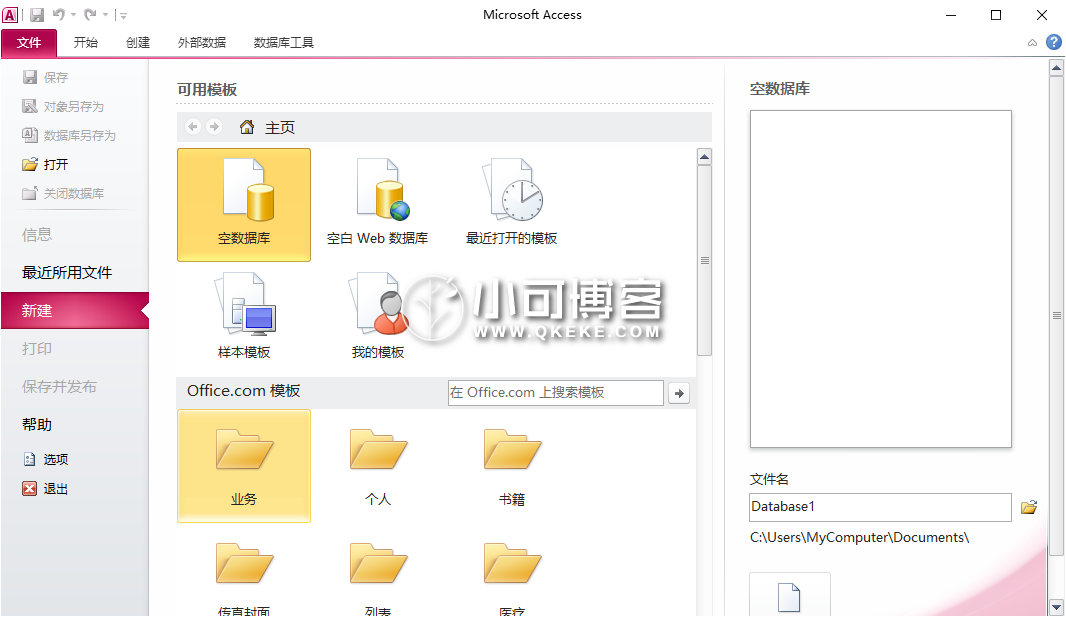Open 选项 settings in backstage menu

(x=46, y=459)
